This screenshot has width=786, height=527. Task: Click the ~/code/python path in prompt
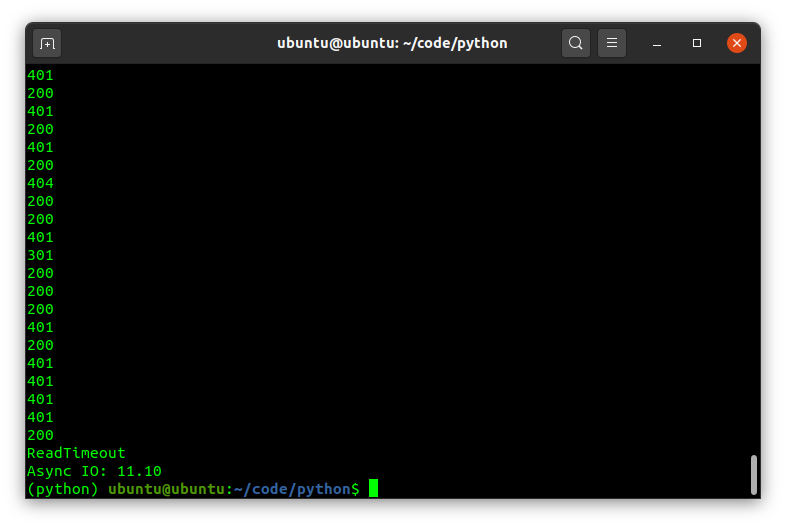[x=292, y=489]
